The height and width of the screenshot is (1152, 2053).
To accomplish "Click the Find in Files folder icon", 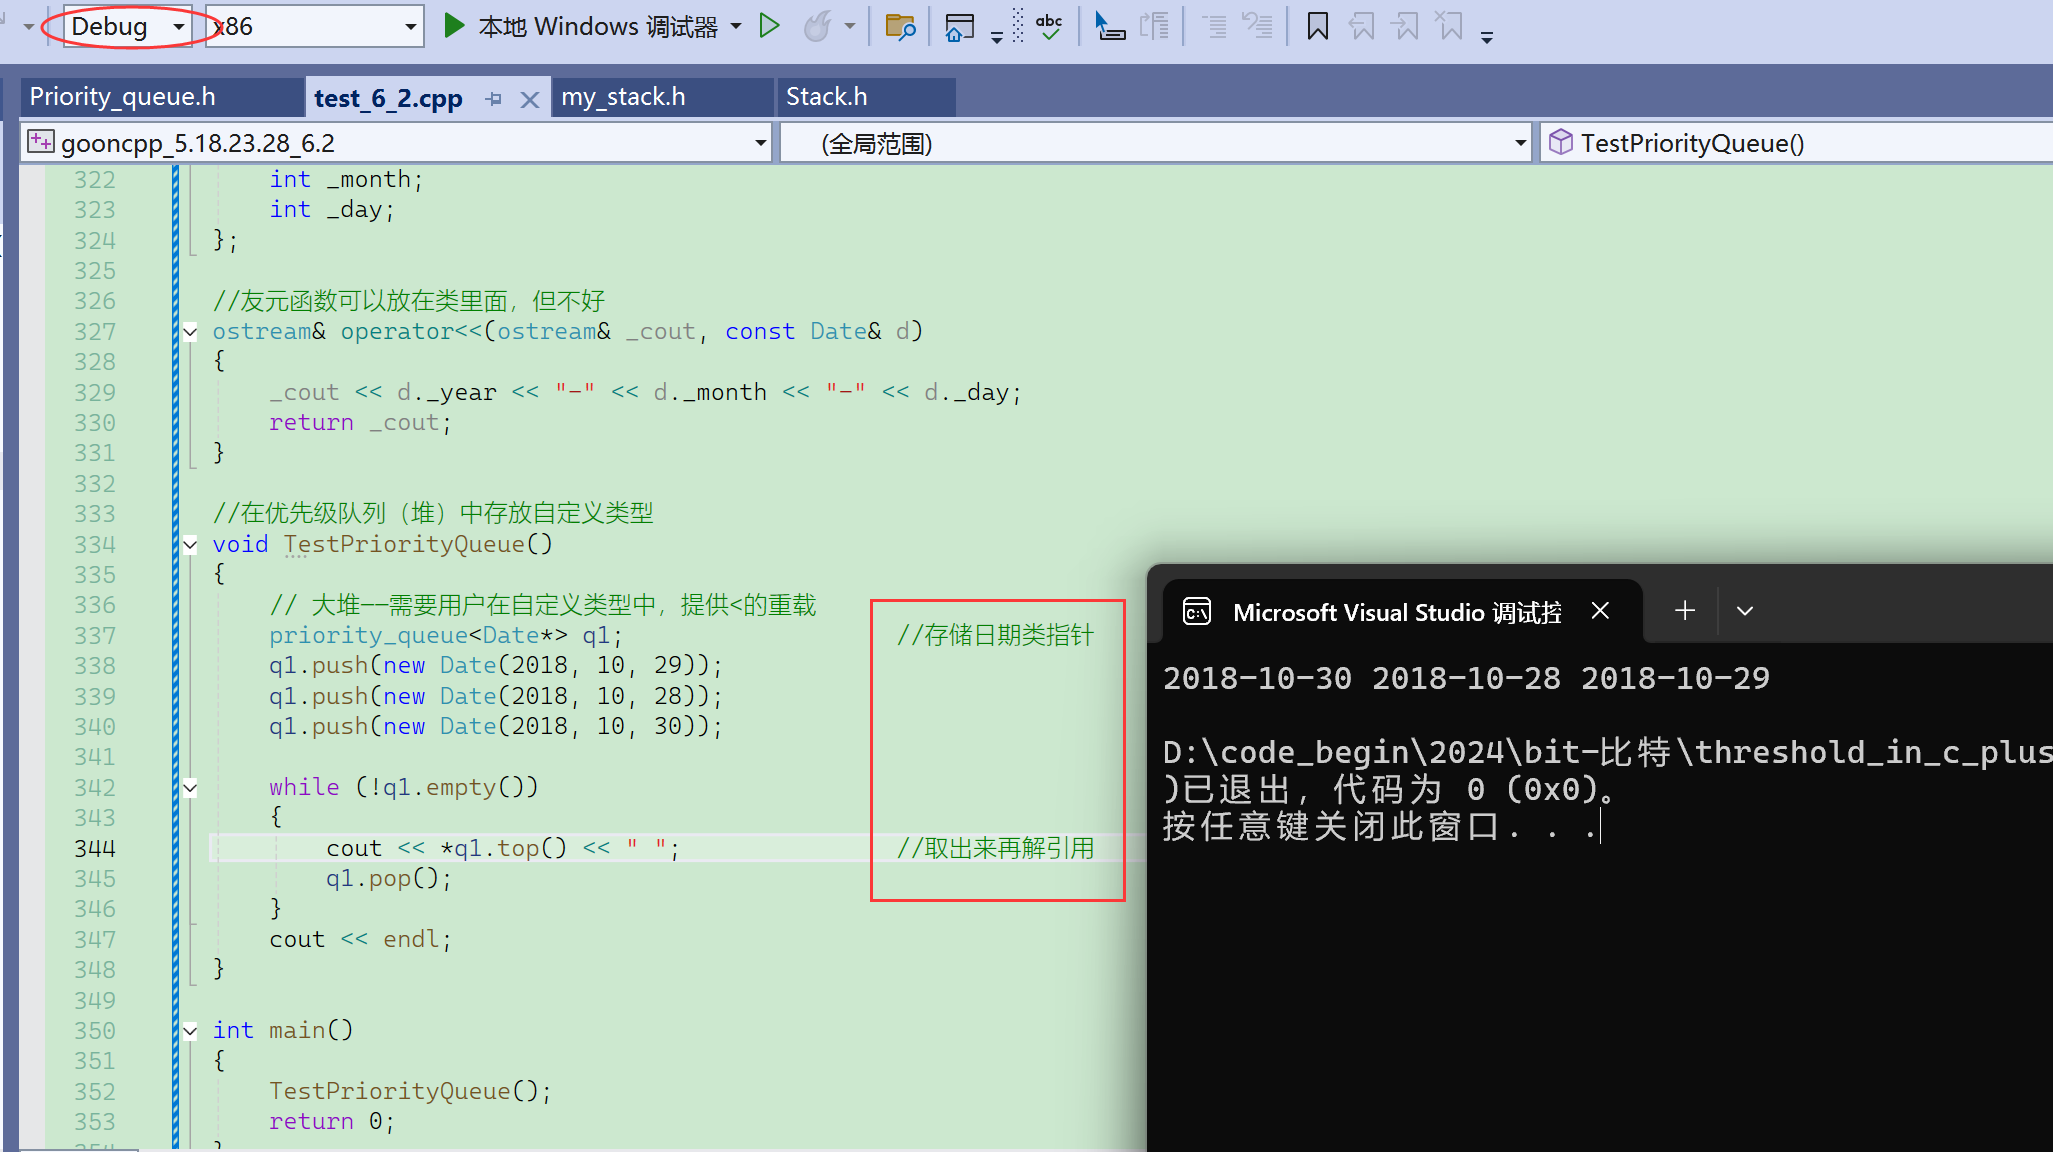I will pos(900,27).
